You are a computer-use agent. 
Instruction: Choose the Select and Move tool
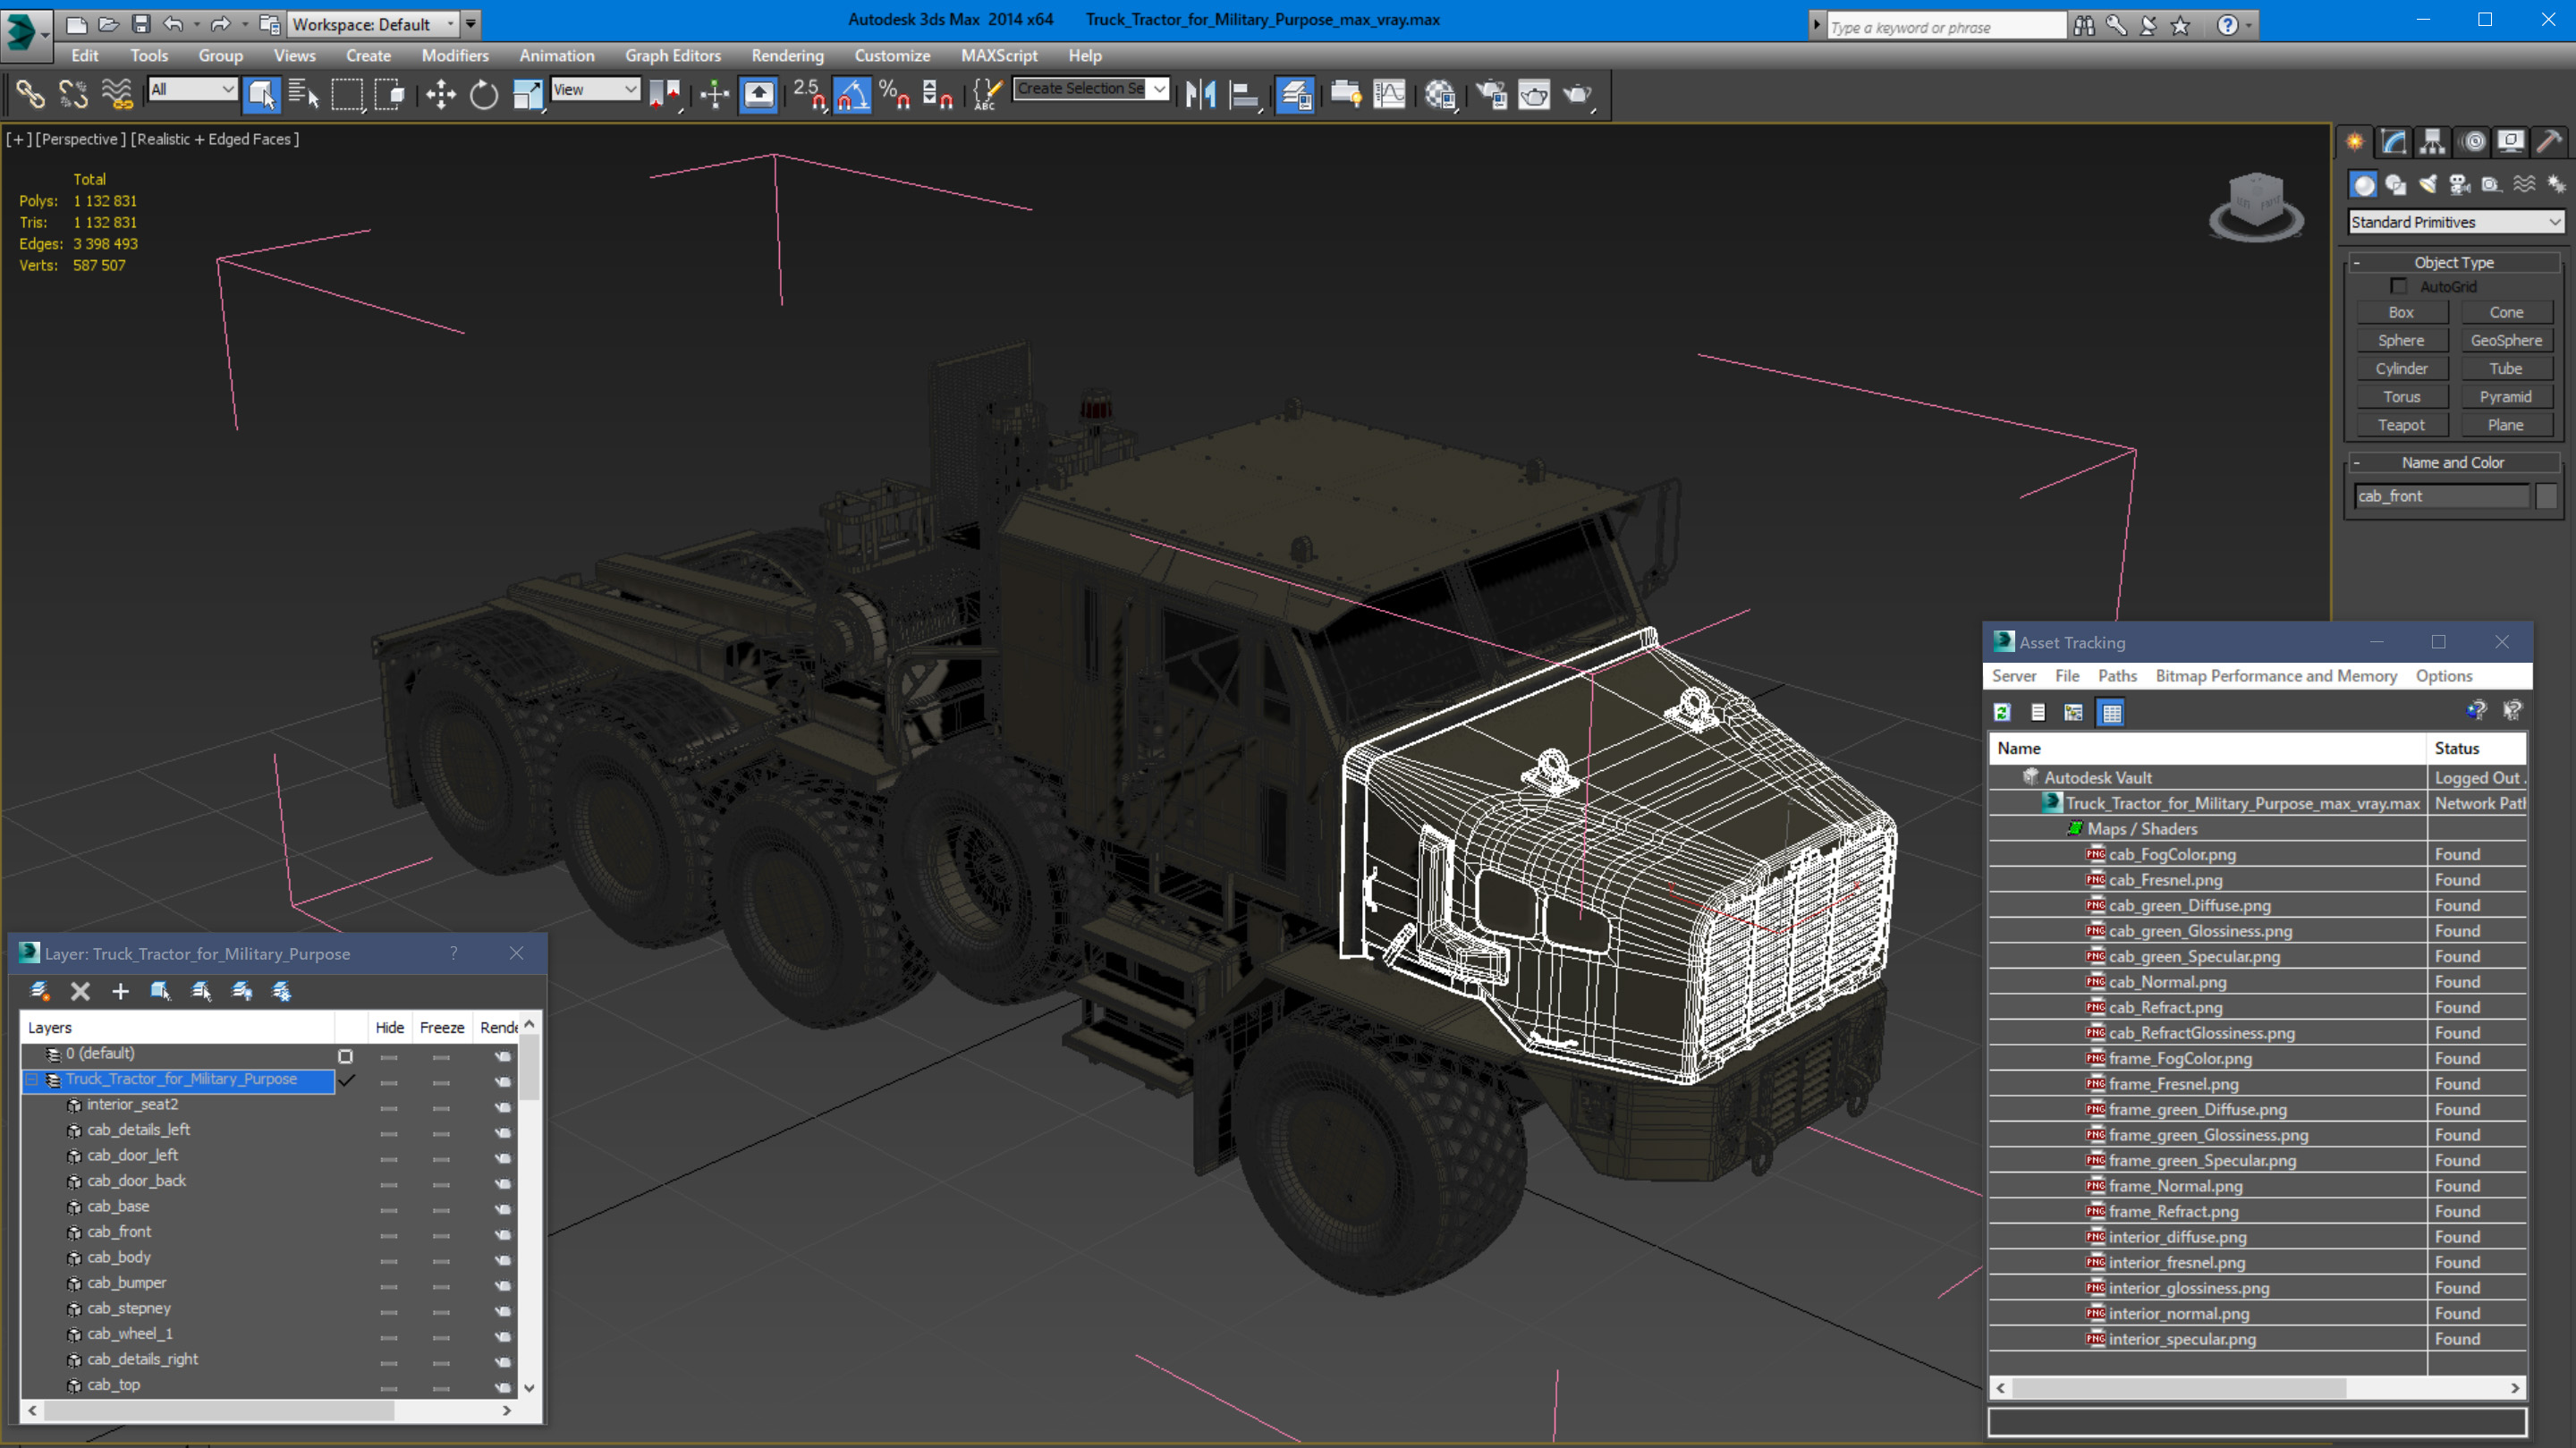[441, 94]
